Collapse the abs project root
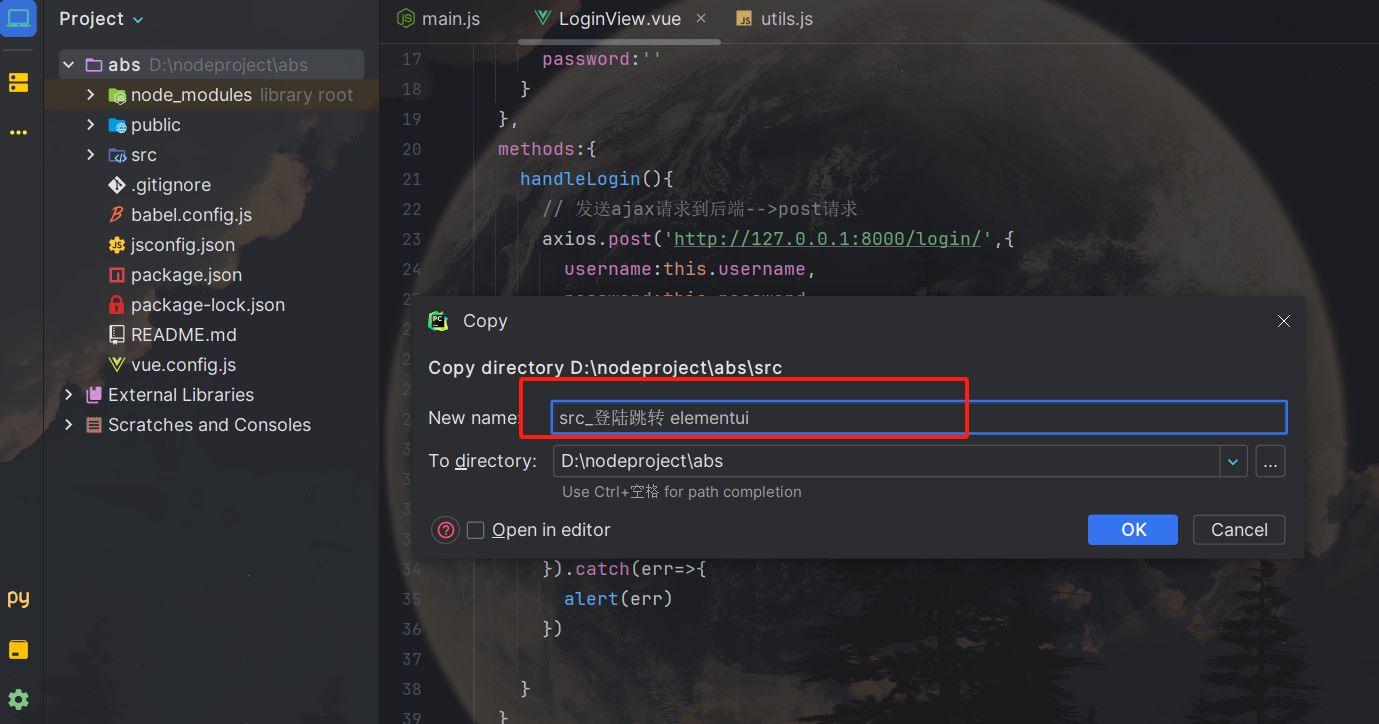 pyautogui.click(x=68, y=65)
